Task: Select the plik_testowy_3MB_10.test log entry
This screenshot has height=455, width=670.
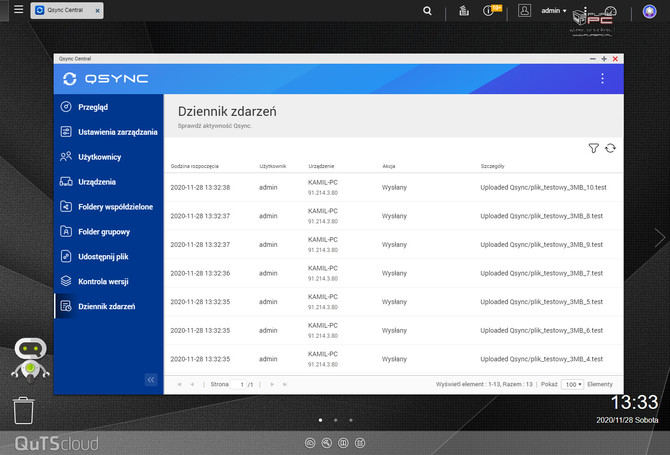Action: click(394, 187)
